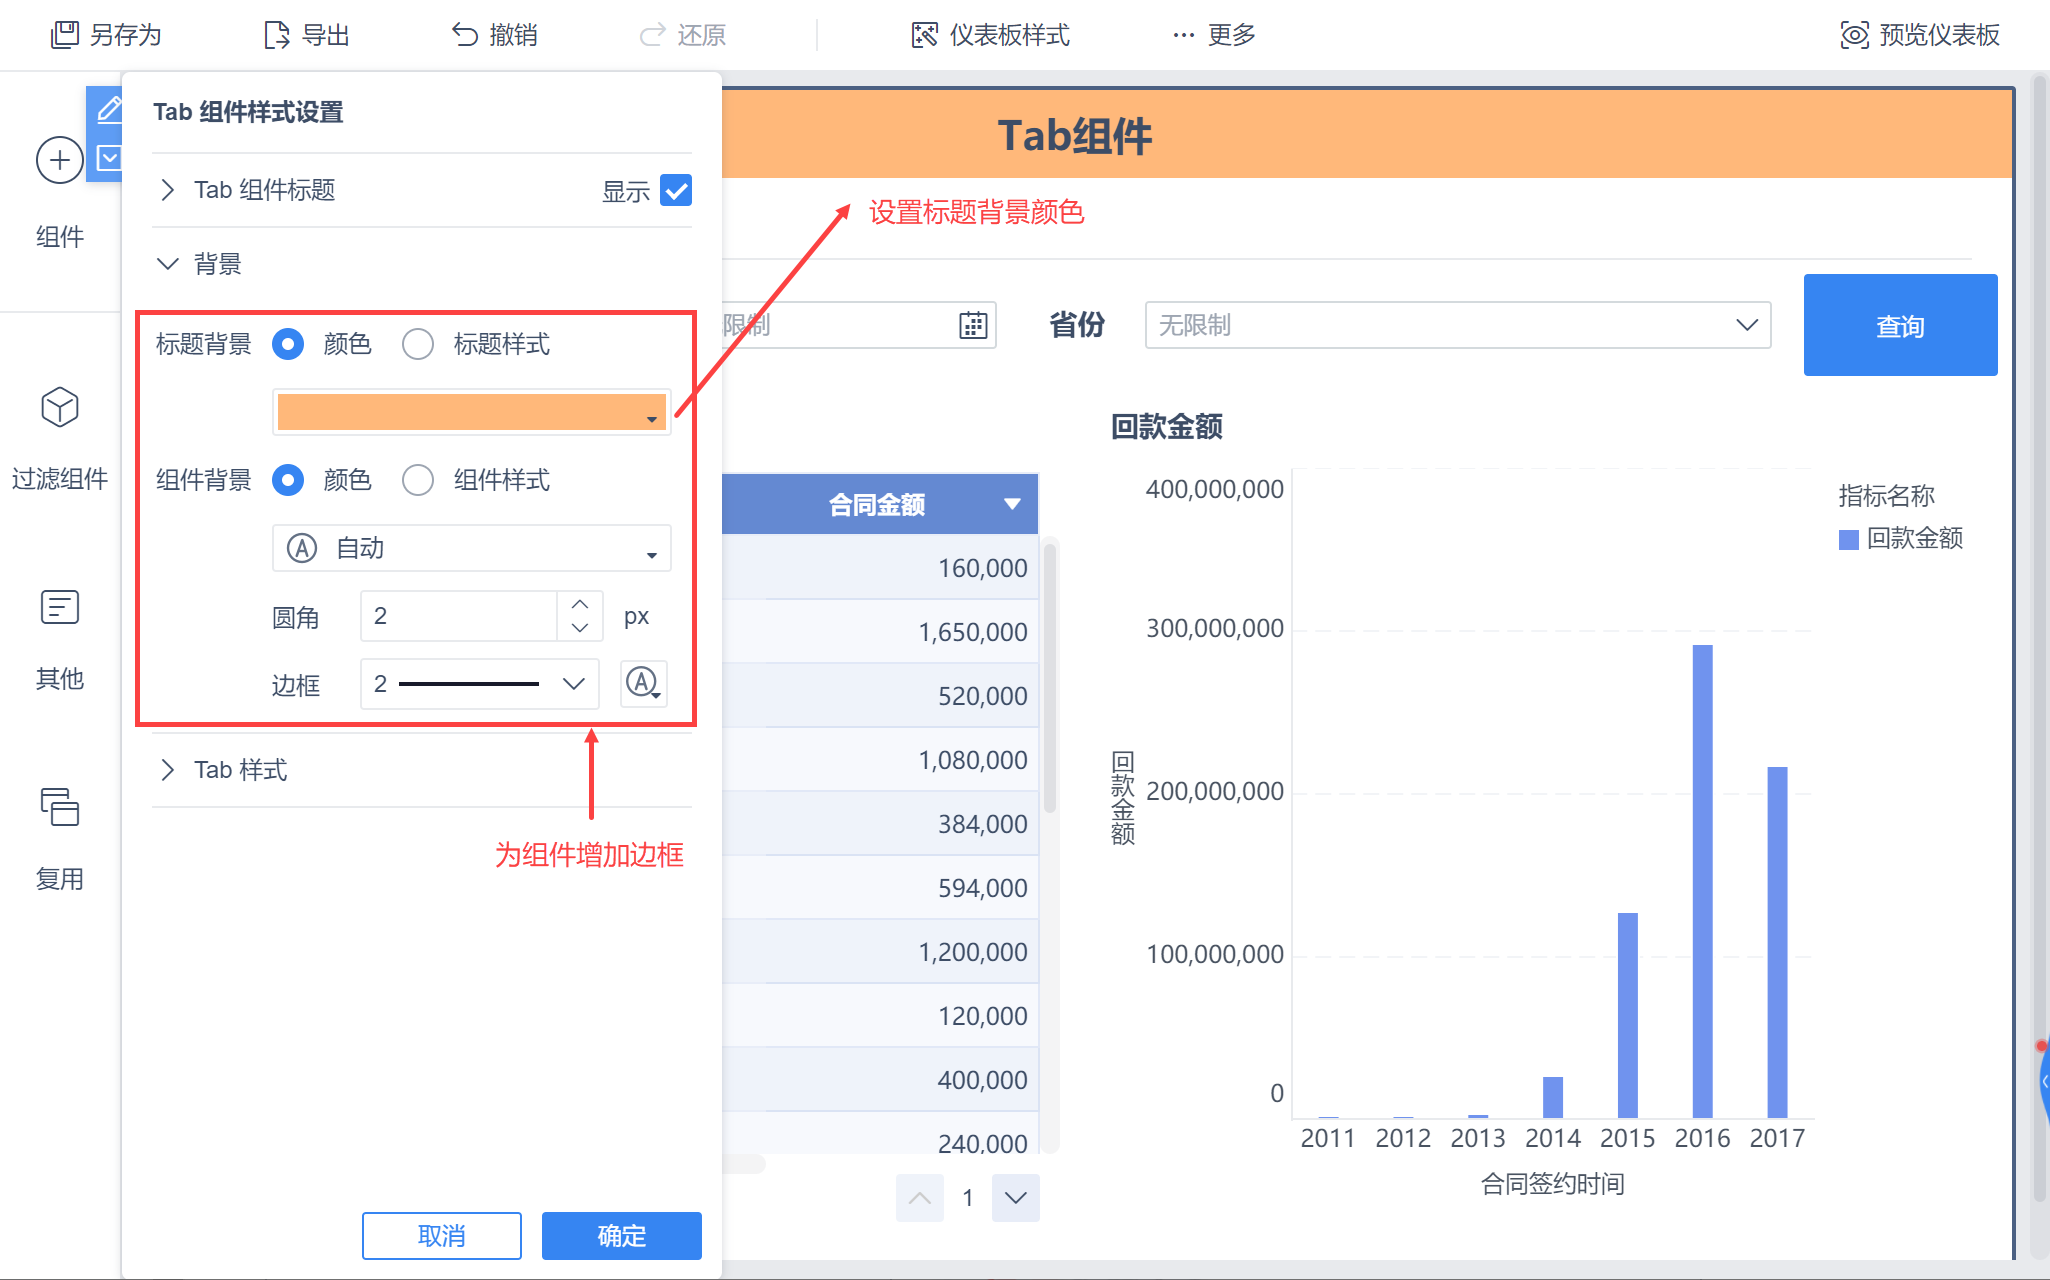
Task: Click the Confirm button in dialog
Action: tap(621, 1236)
